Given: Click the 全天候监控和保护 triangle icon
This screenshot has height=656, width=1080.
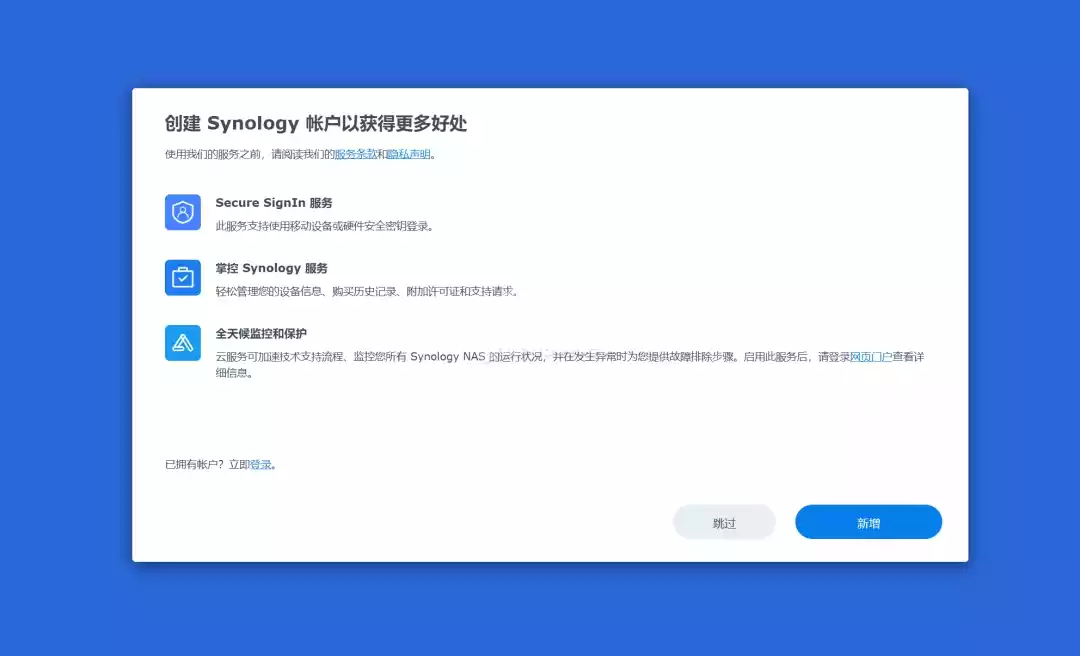Looking at the screenshot, I should click(x=183, y=343).
